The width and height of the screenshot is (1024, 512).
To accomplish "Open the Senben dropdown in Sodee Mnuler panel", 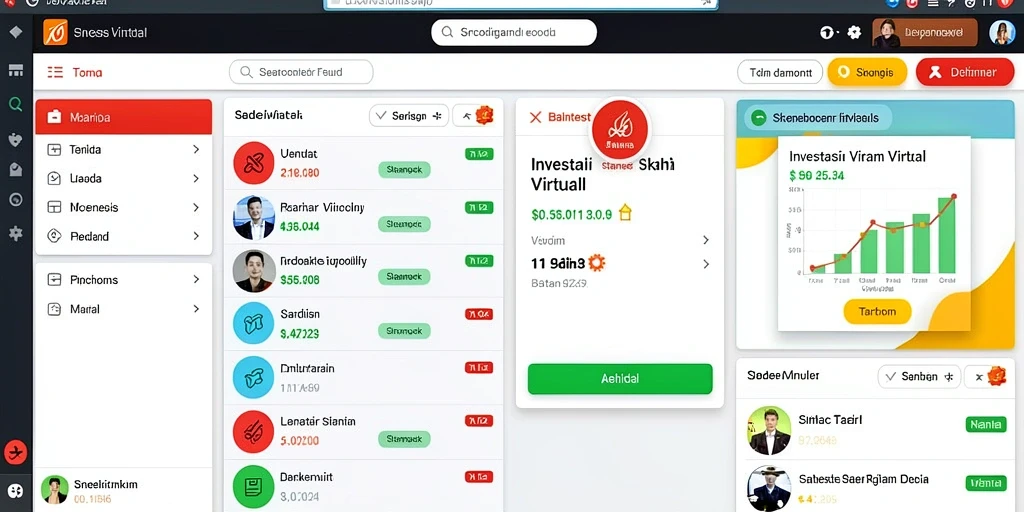I will pos(920,377).
